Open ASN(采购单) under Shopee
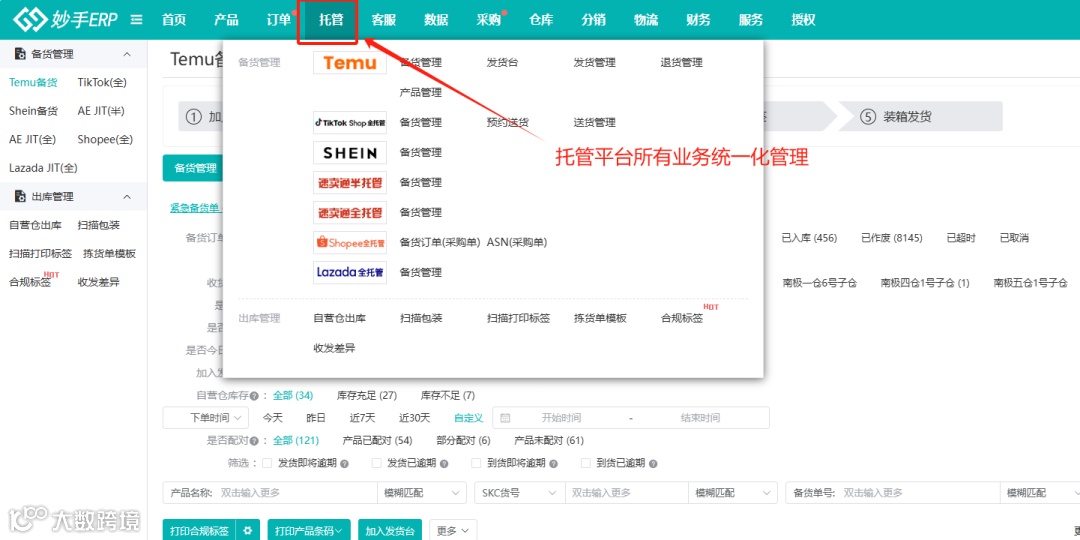1080x540 pixels. [517, 242]
